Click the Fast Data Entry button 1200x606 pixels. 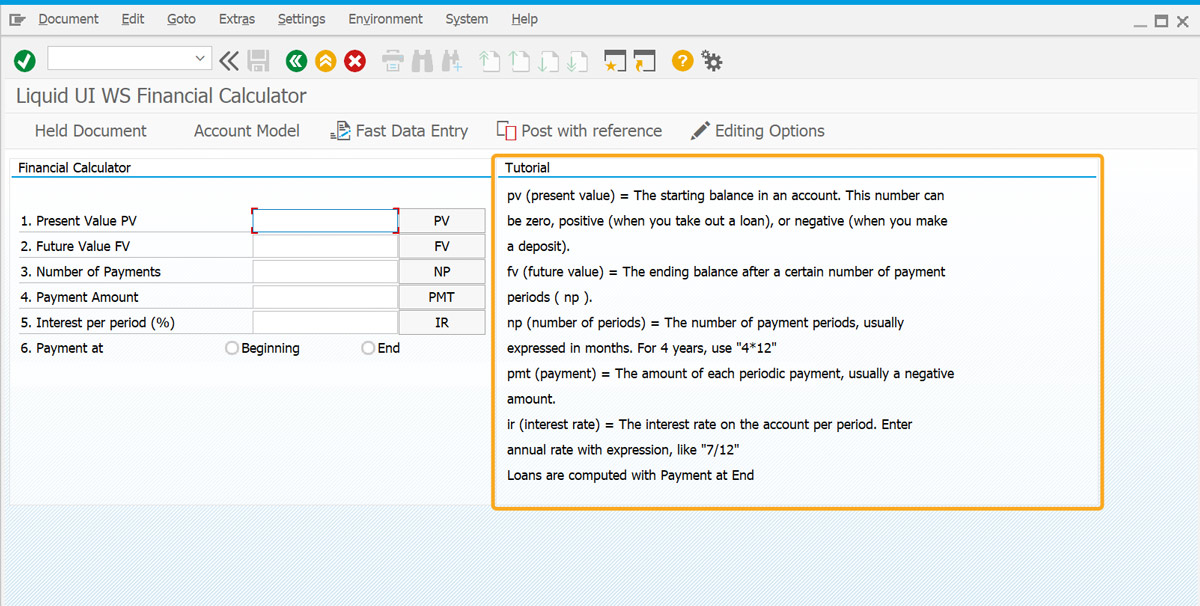tap(398, 131)
